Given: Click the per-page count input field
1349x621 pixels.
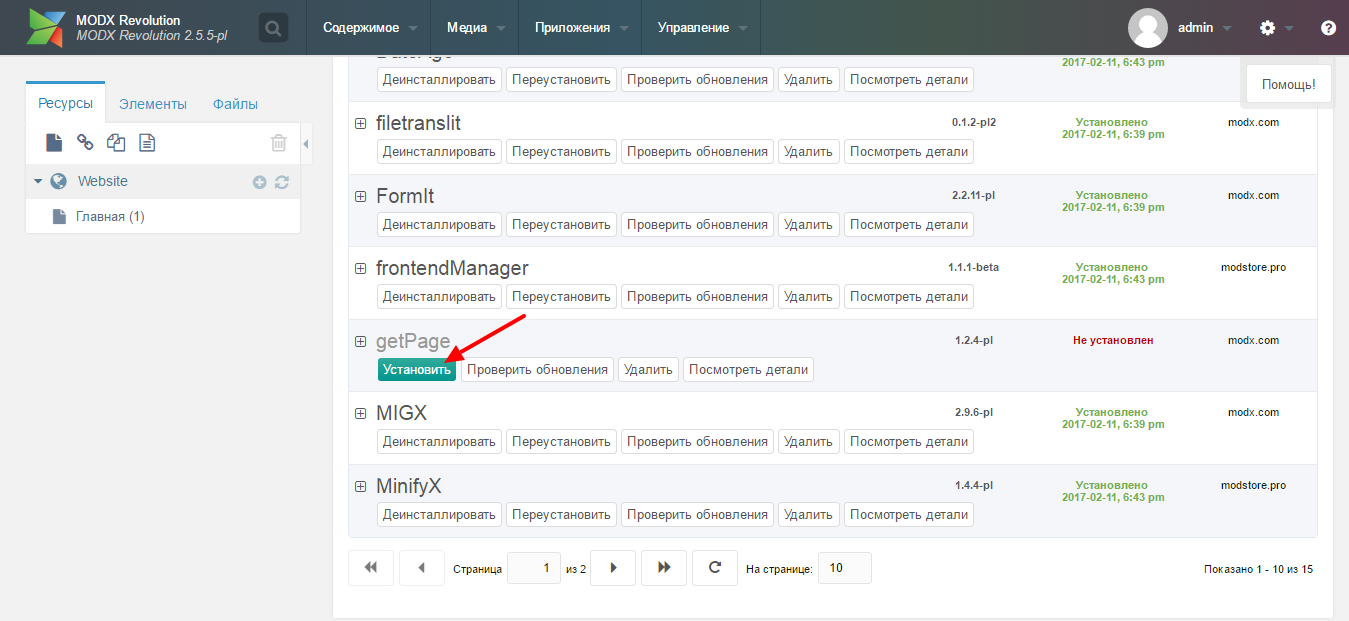Looking at the screenshot, I should point(845,568).
